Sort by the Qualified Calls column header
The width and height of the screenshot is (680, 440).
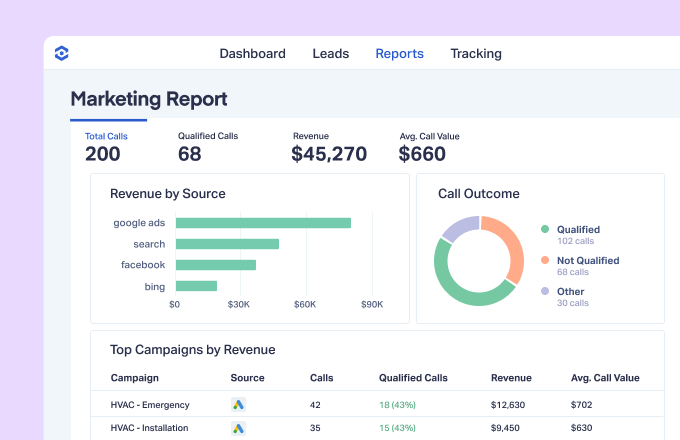[413, 378]
